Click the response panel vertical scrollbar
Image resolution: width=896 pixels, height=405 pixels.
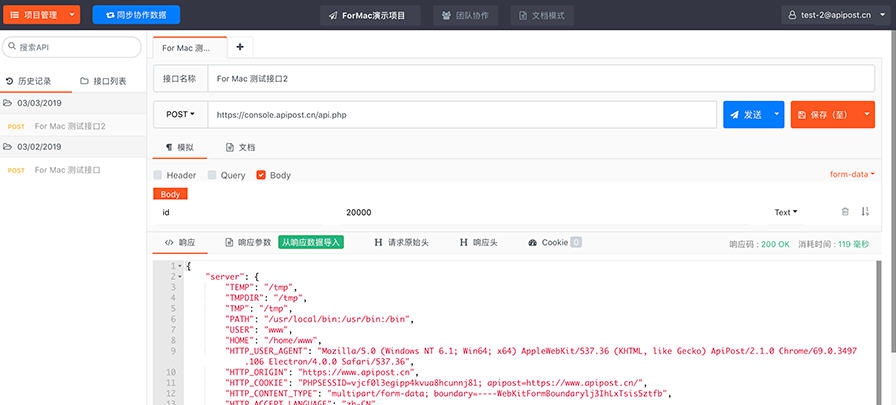(879, 332)
